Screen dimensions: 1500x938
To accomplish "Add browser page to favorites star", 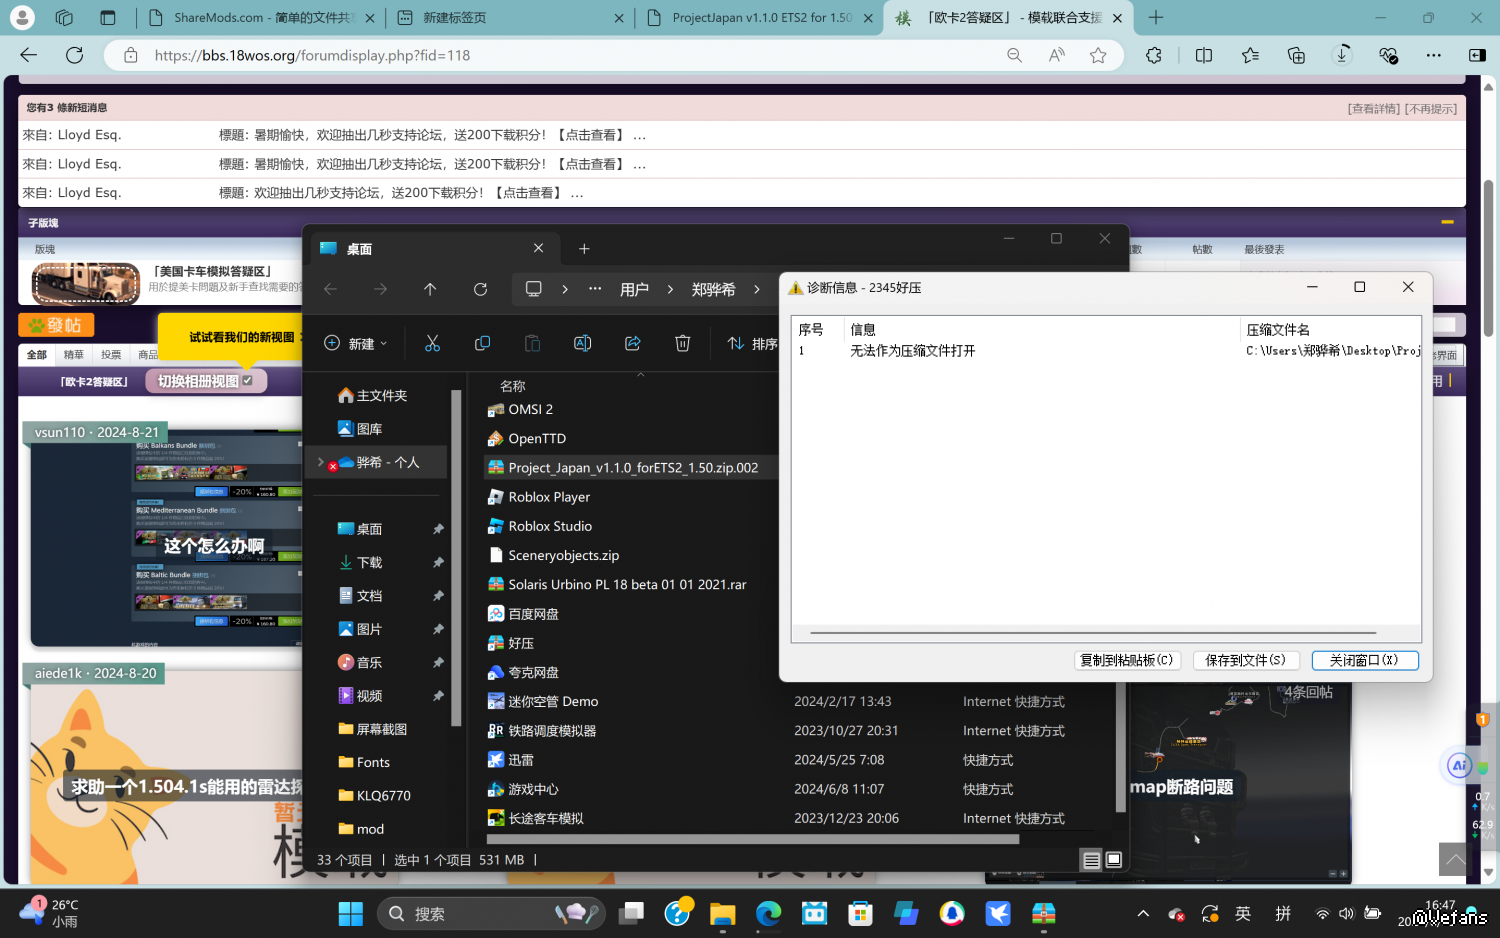I will tap(1098, 55).
